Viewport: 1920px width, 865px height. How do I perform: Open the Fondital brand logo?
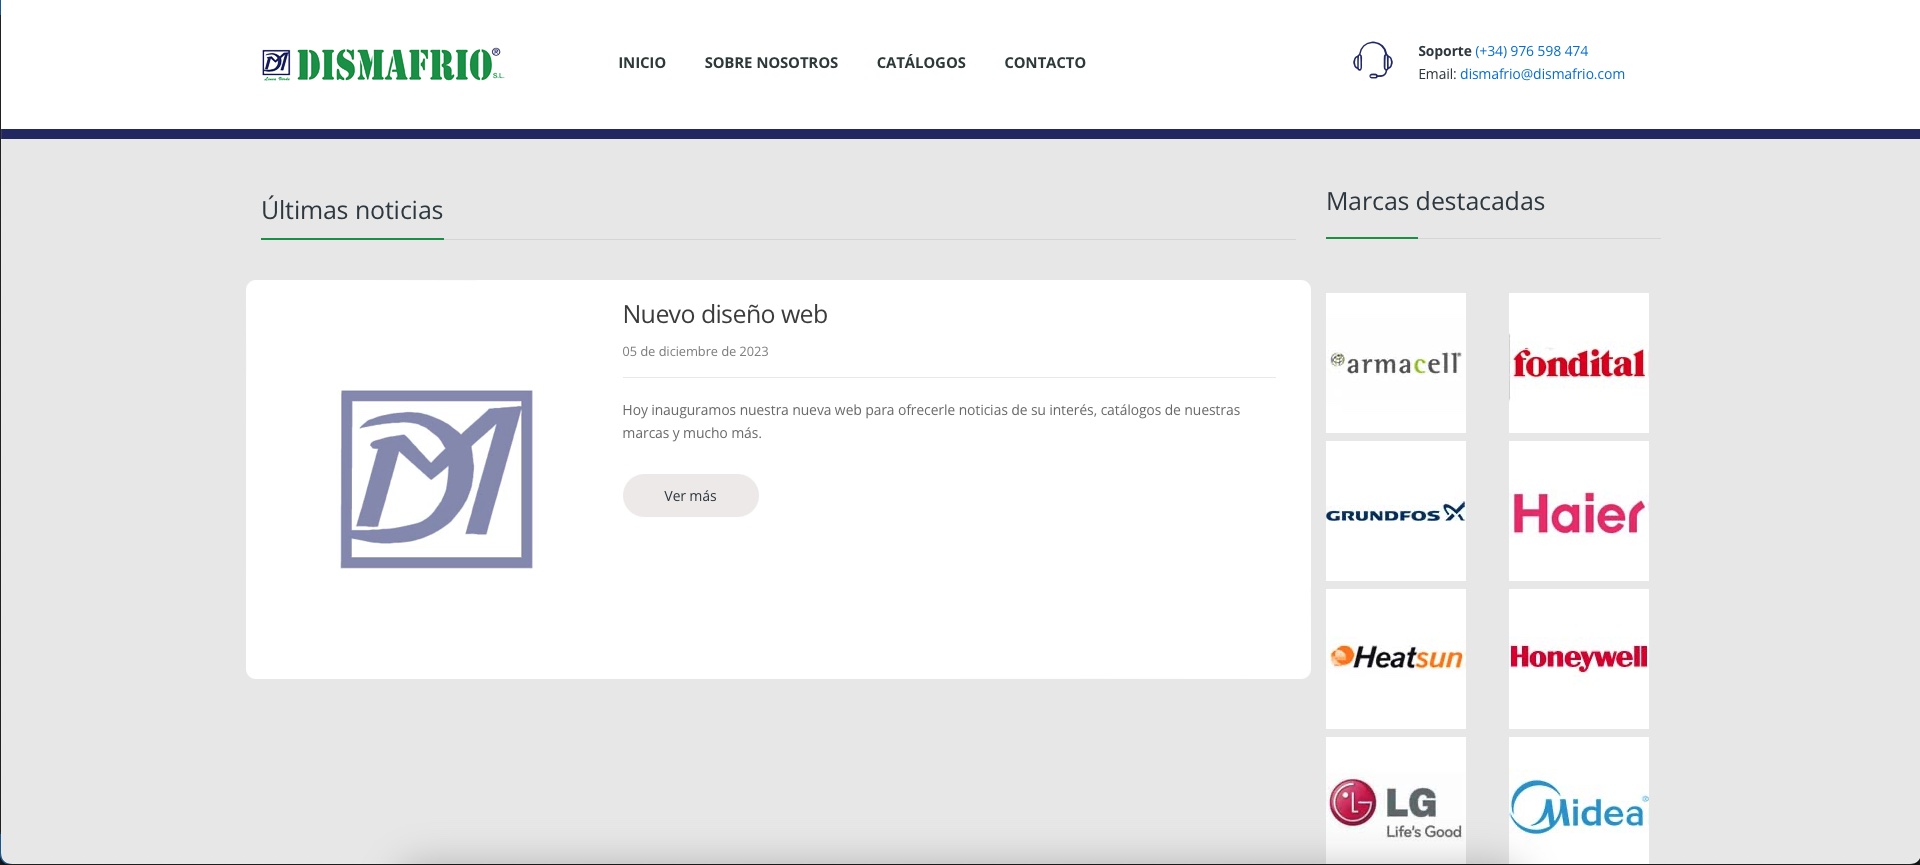click(x=1578, y=363)
